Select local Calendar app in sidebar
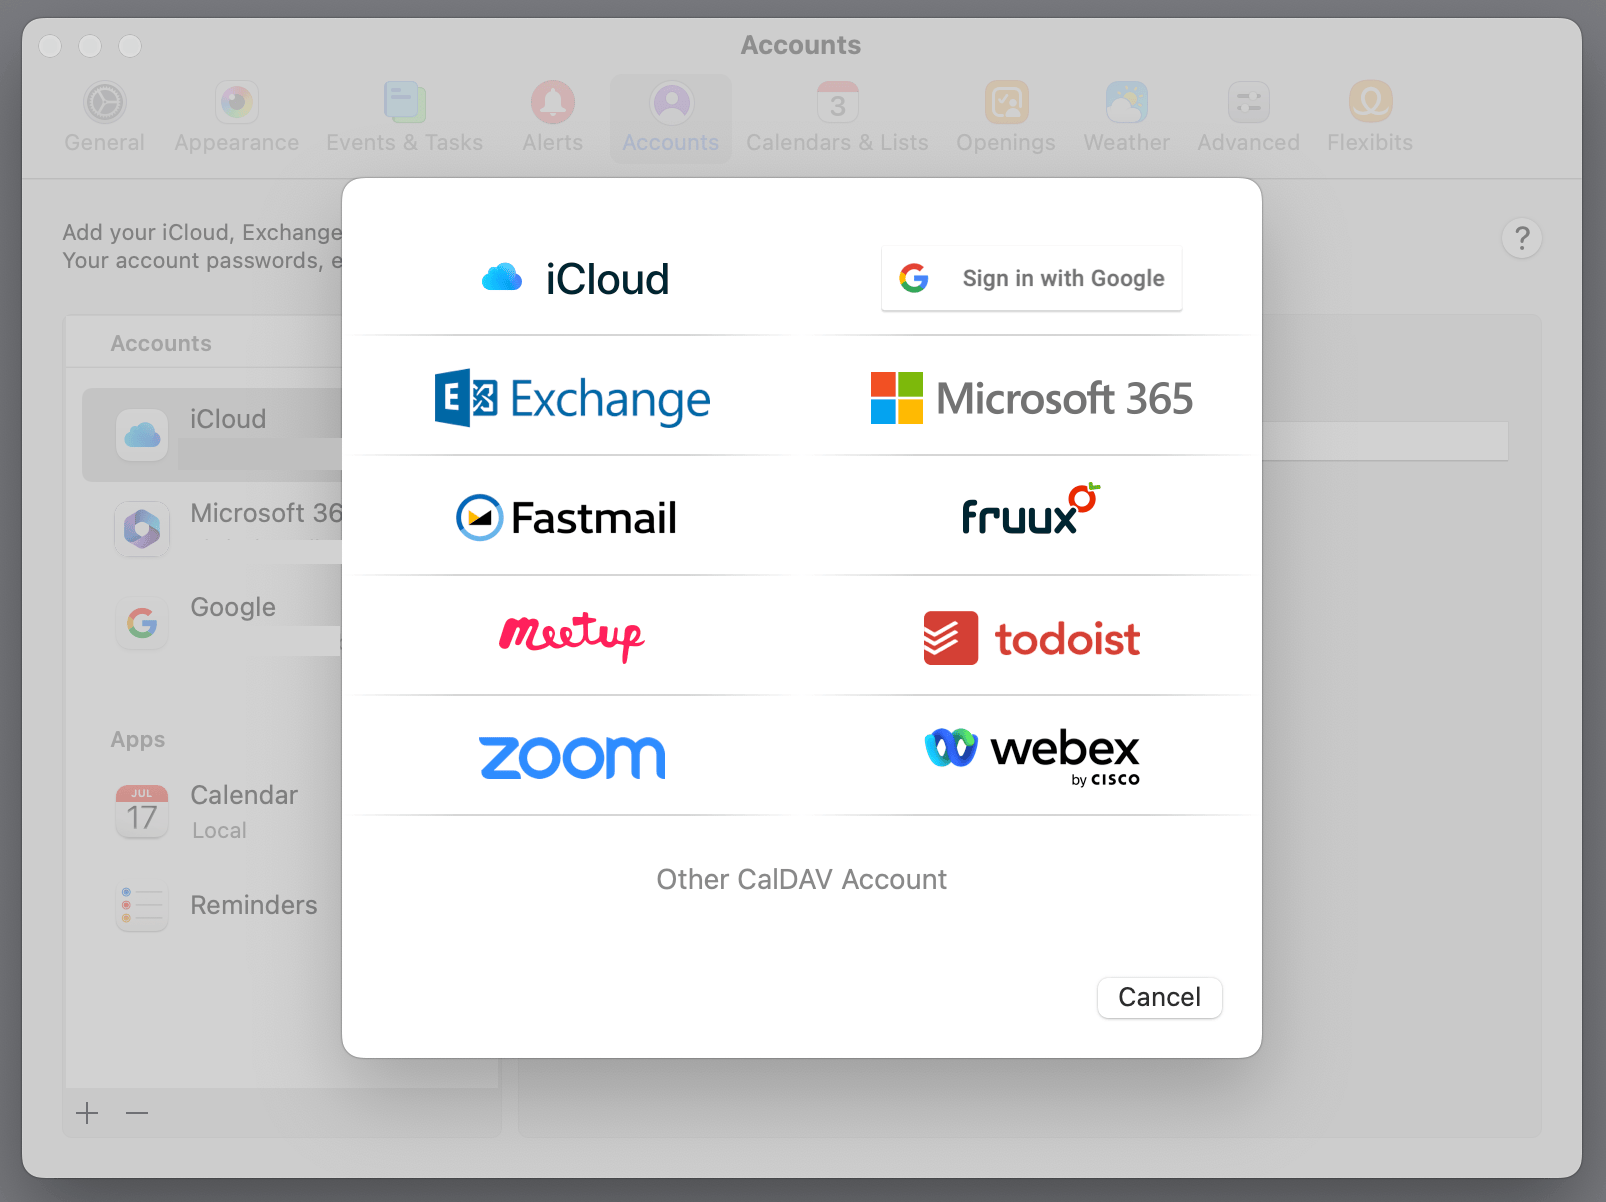Image resolution: width=1606 pixels, height=1202 pixels. pos(212,811)
